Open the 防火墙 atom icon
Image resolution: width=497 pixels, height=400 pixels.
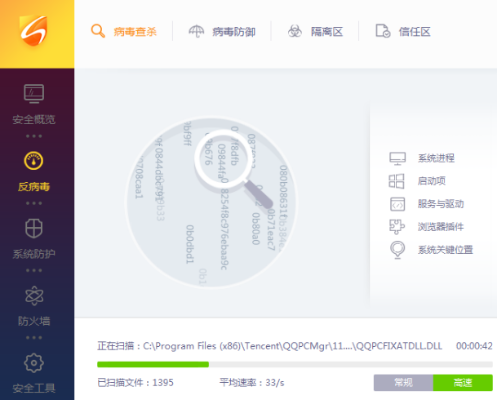(x=34, y=296)
